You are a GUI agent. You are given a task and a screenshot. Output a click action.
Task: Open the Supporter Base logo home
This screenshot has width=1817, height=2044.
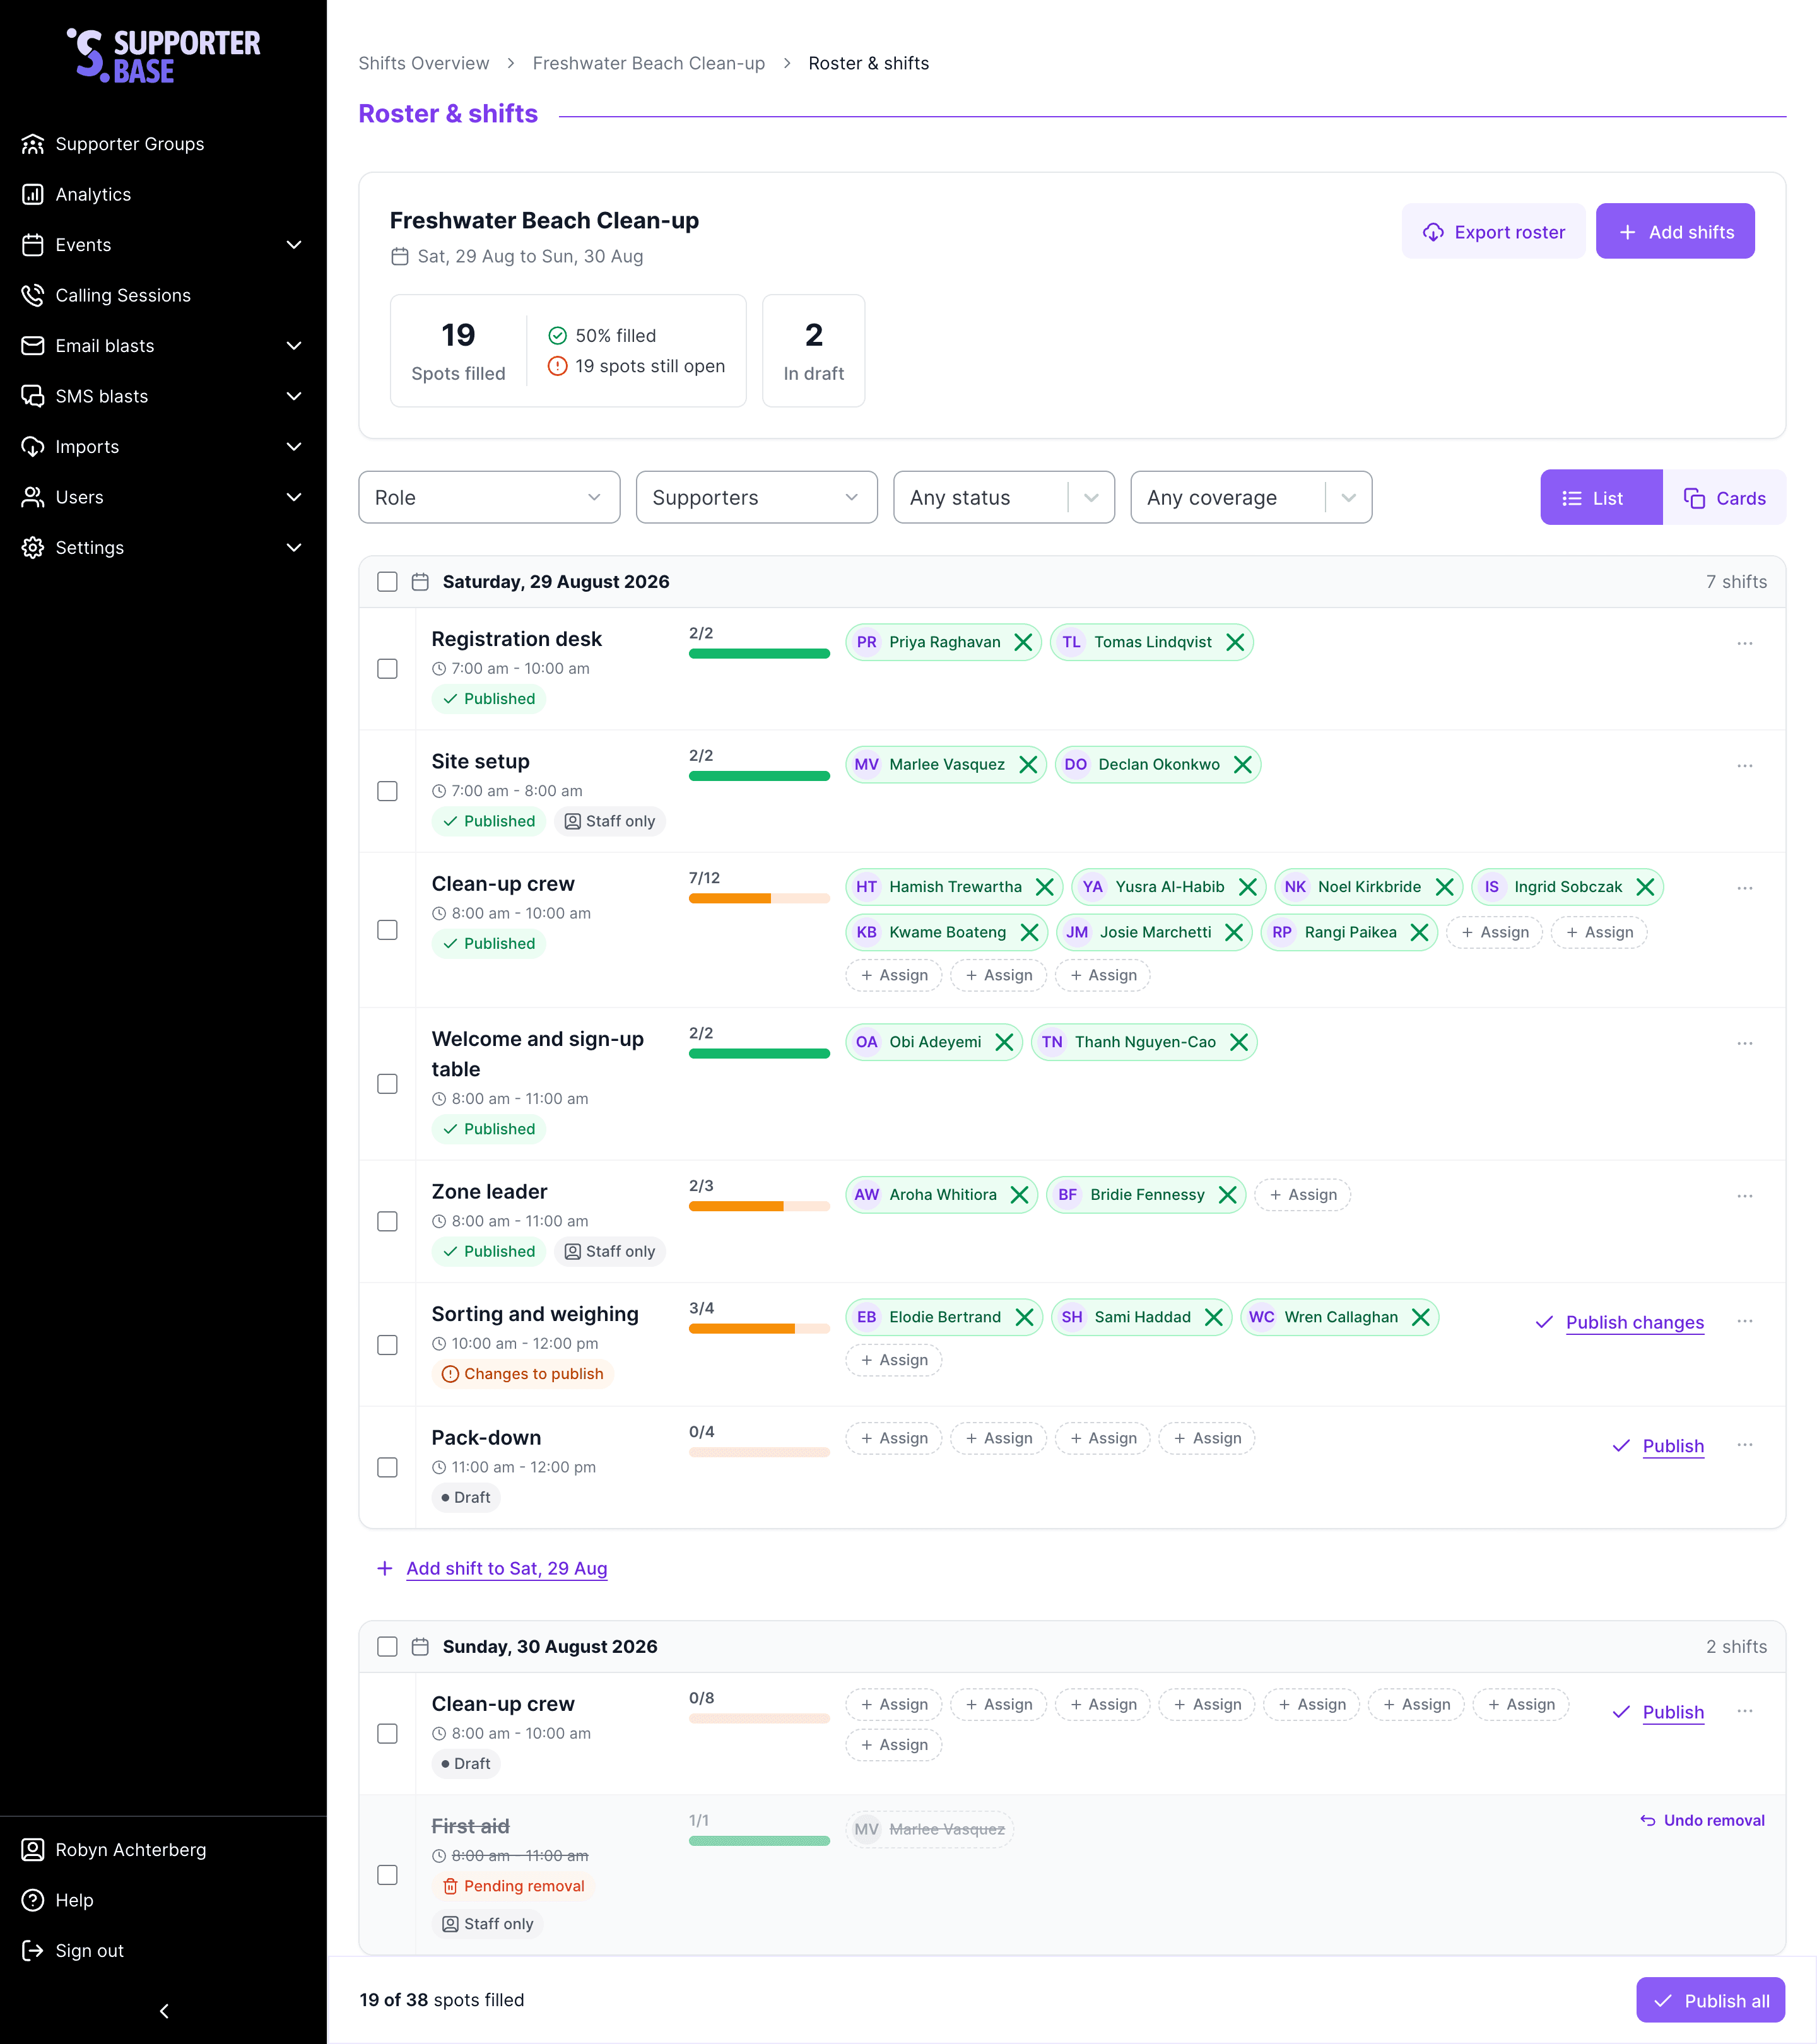(x=164, y=55)
